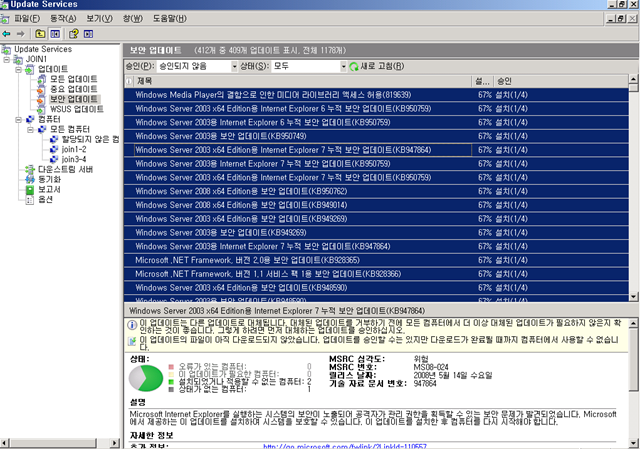Click the update list scroll down arrow

pyautogui.click(x=633, y=297)
